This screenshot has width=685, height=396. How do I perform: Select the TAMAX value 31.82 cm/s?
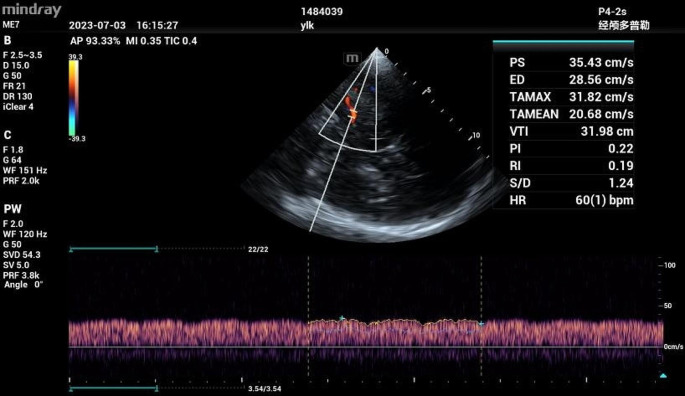601,97
